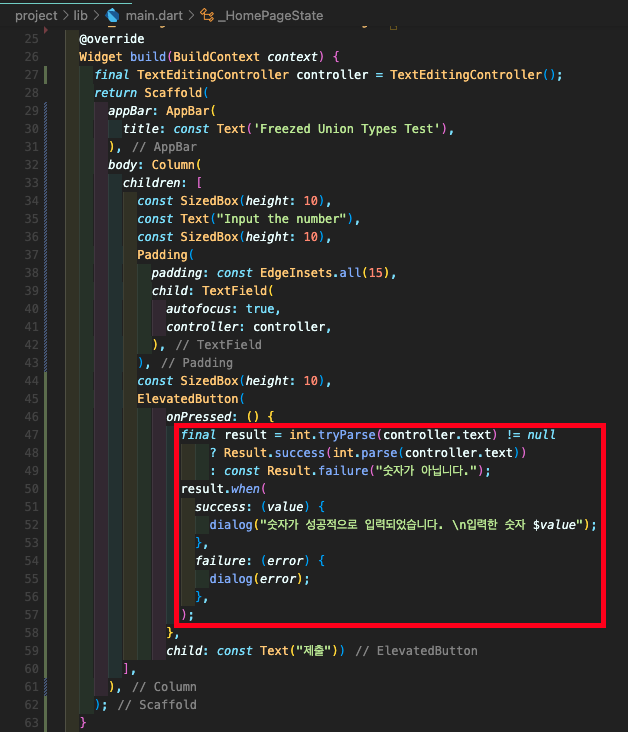
Task: Click the onPressed property on line 46
Action: point(198,417)
